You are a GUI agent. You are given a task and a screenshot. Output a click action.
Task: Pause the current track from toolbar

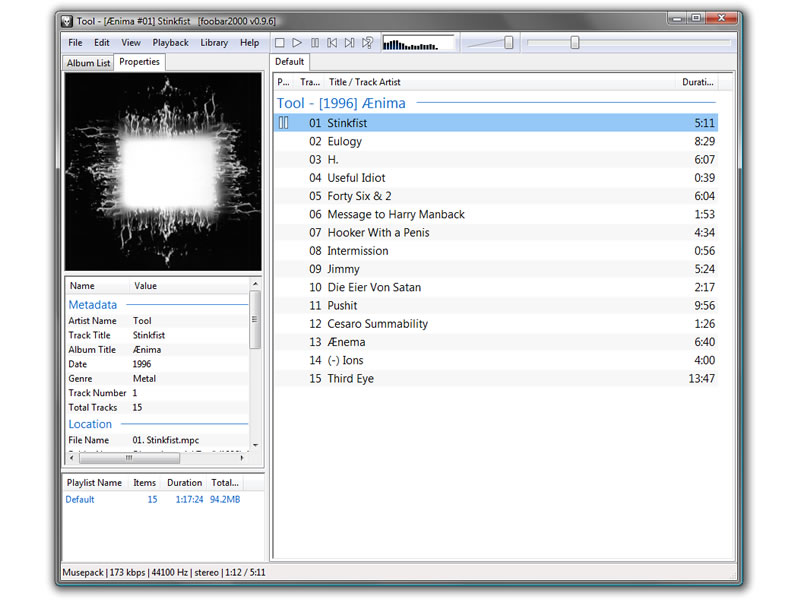pyautogui.click(x=315, y=43)
